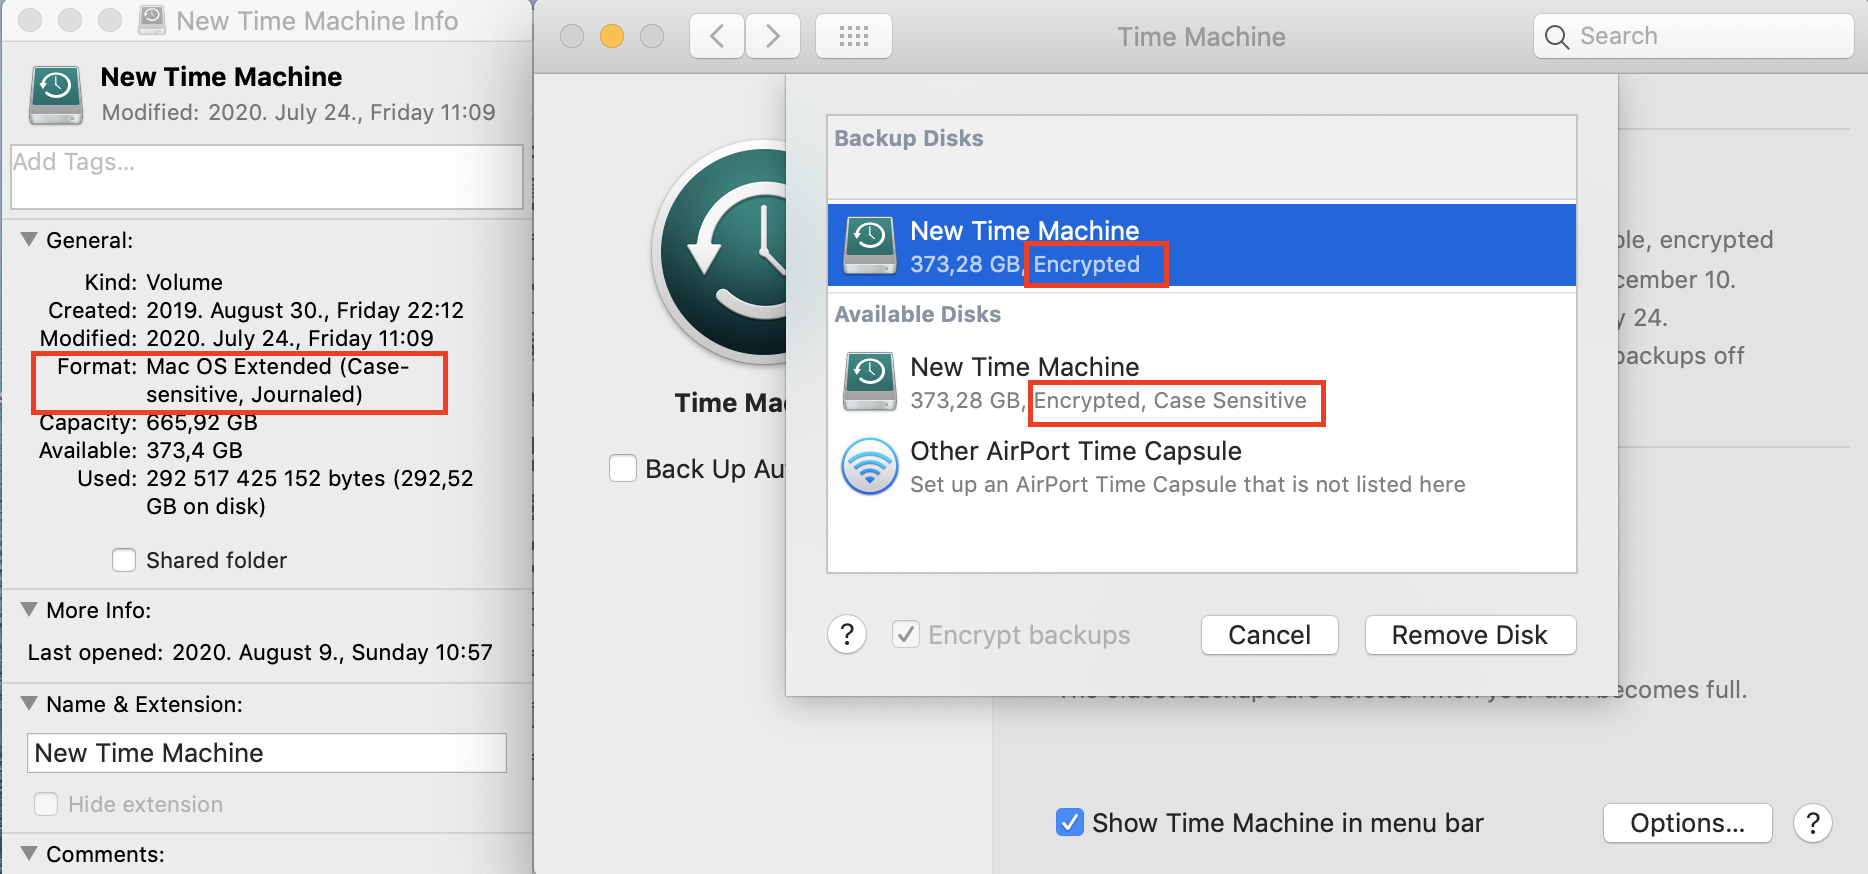Viewport: 1868px width, 874px height.
Task: Click the Search field in Time Machine window
Action: pyautogui.click(x=1693, y=37)
